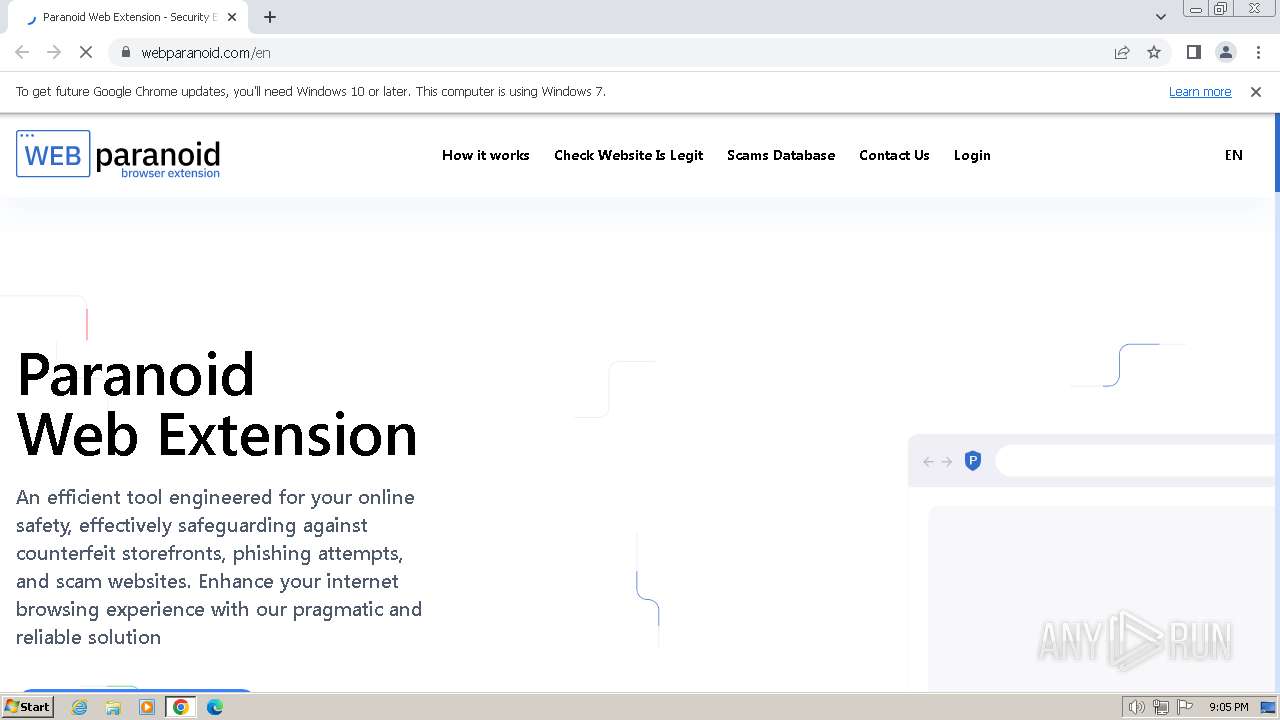1280x720 pixels.
Task: Click the 9:05 PM system clock
Action: tap(1228, 707)
